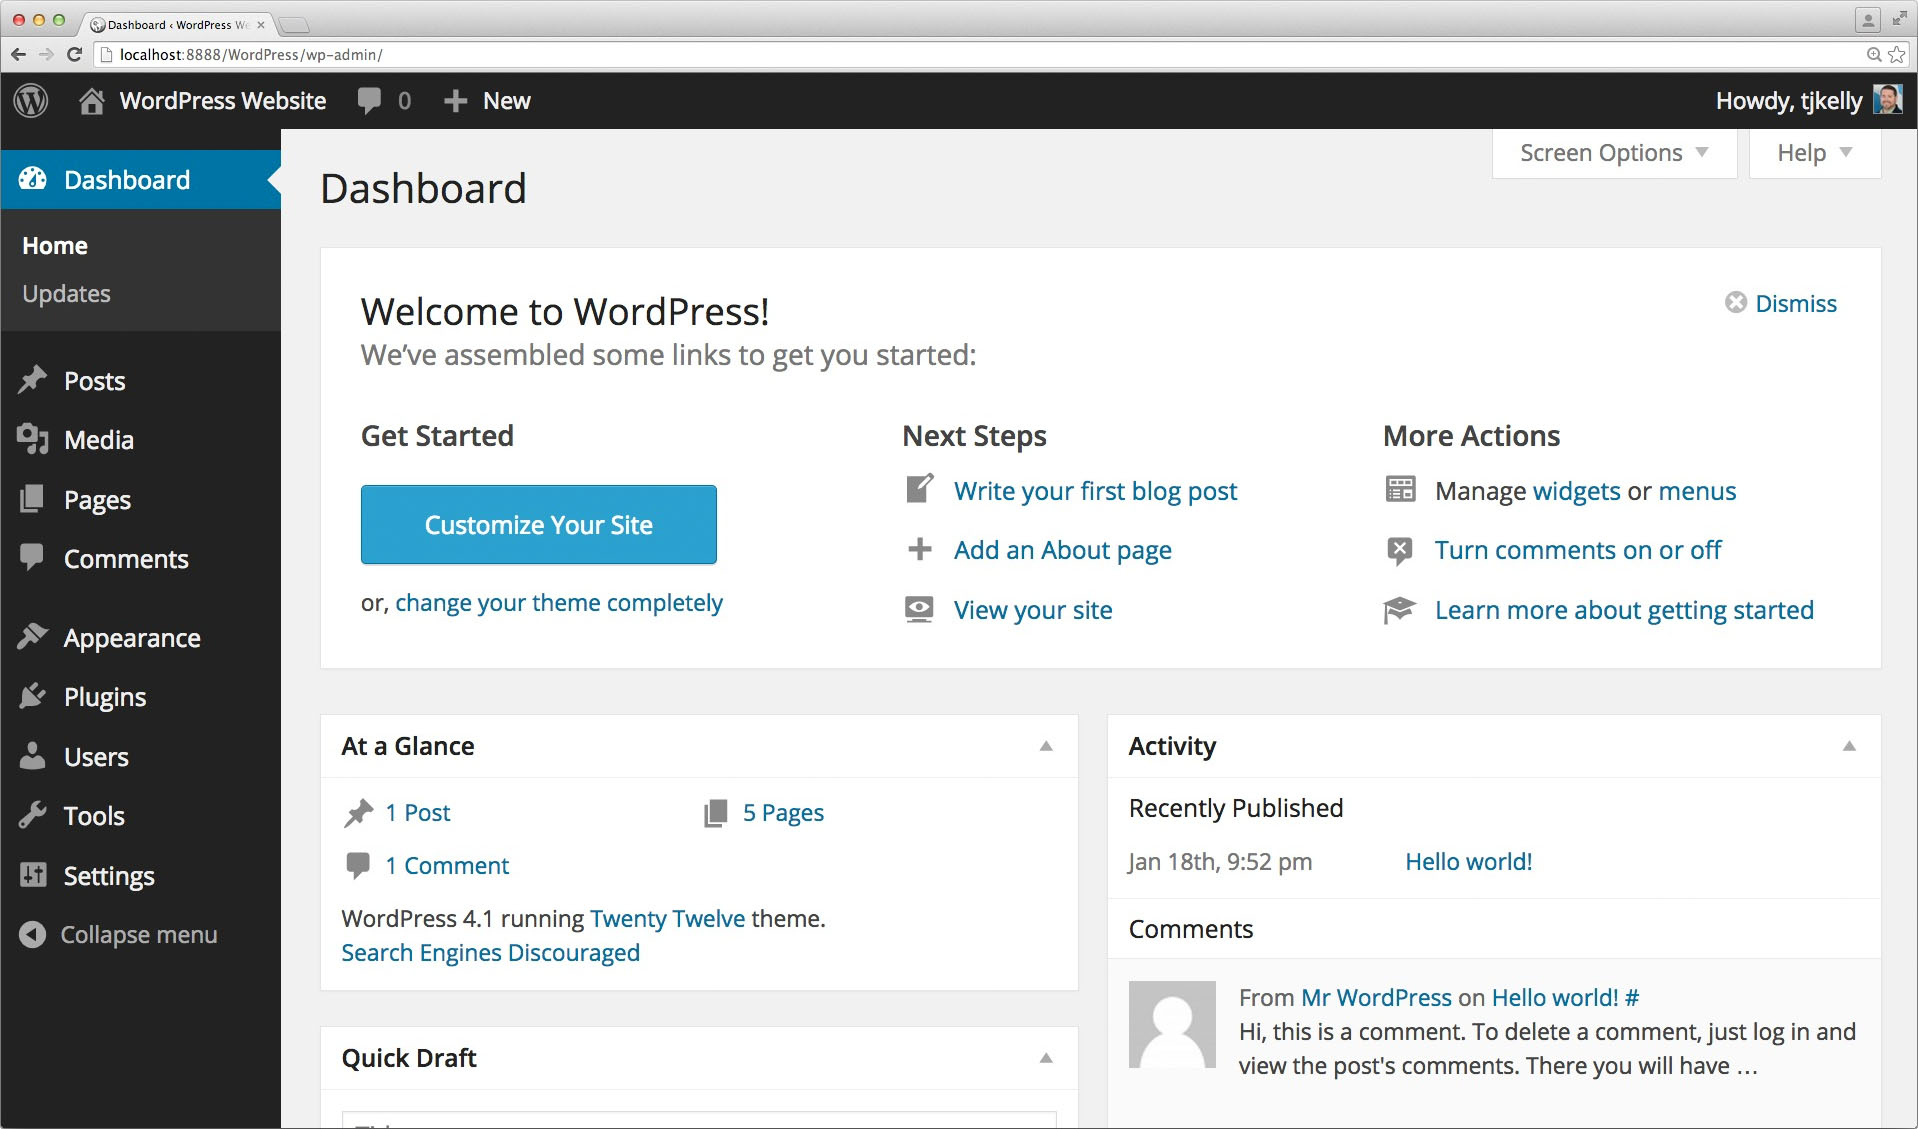This screenshot has width=1918, height=1129.
Task: Open the Settings menu
Action: (141, 875)
